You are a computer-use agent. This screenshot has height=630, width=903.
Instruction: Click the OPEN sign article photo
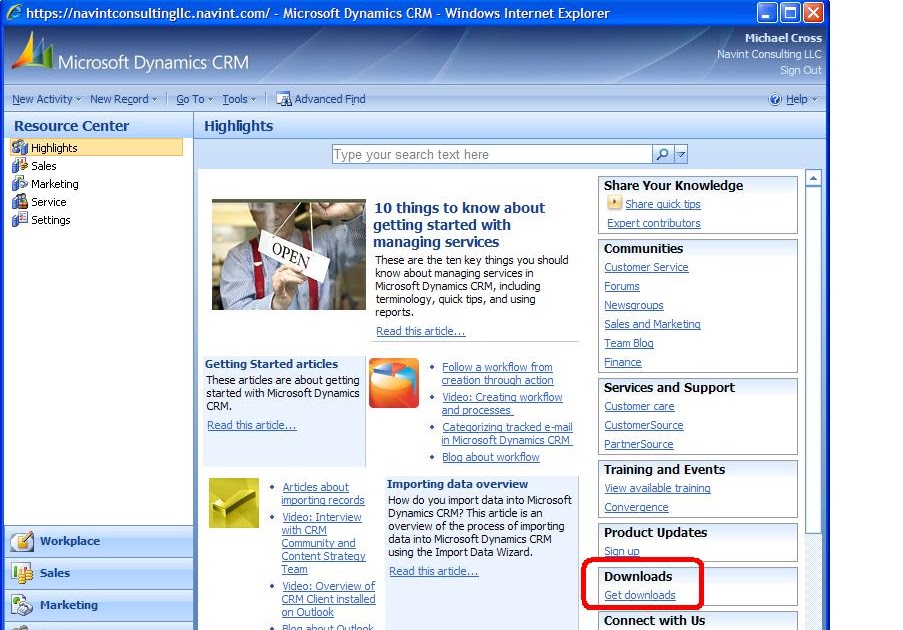point(289,255)
